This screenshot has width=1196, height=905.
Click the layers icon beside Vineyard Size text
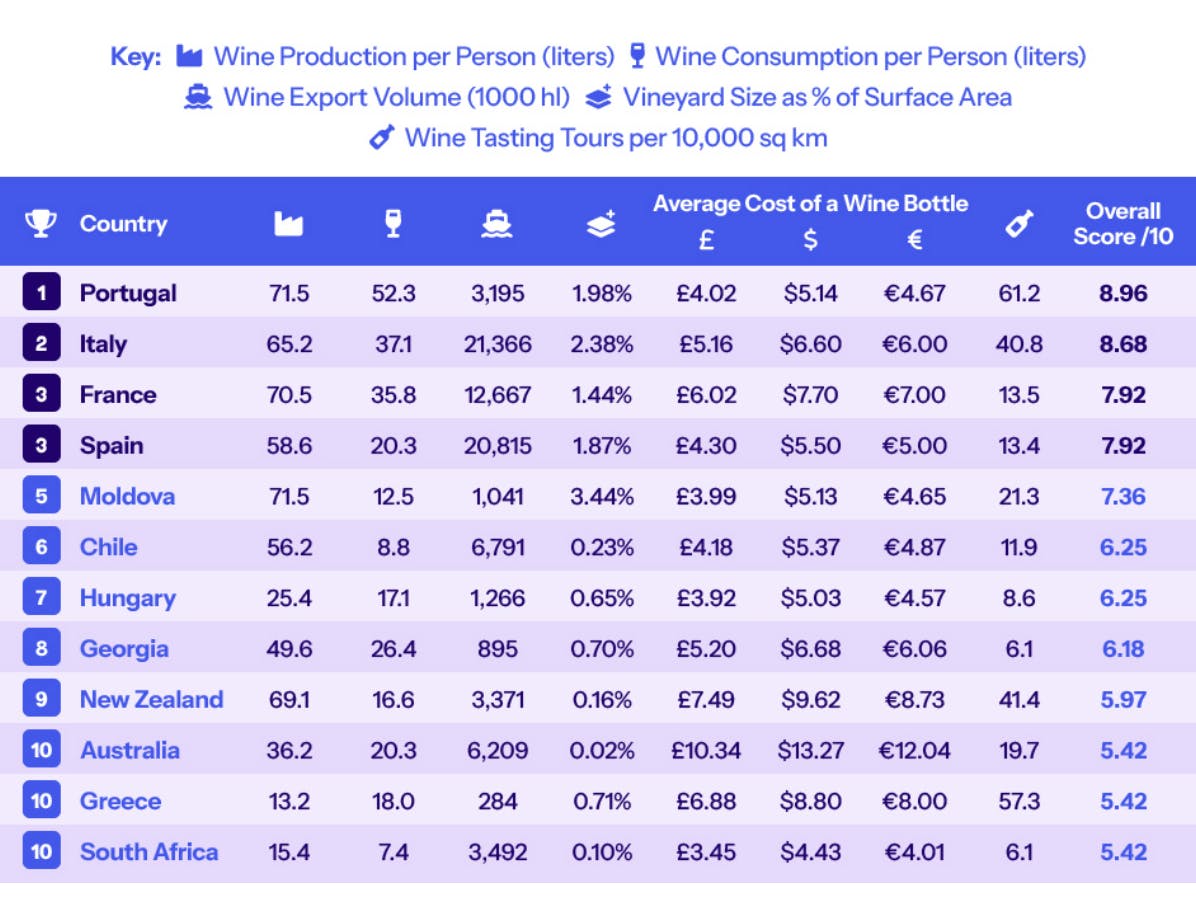[x=598, y=97]
